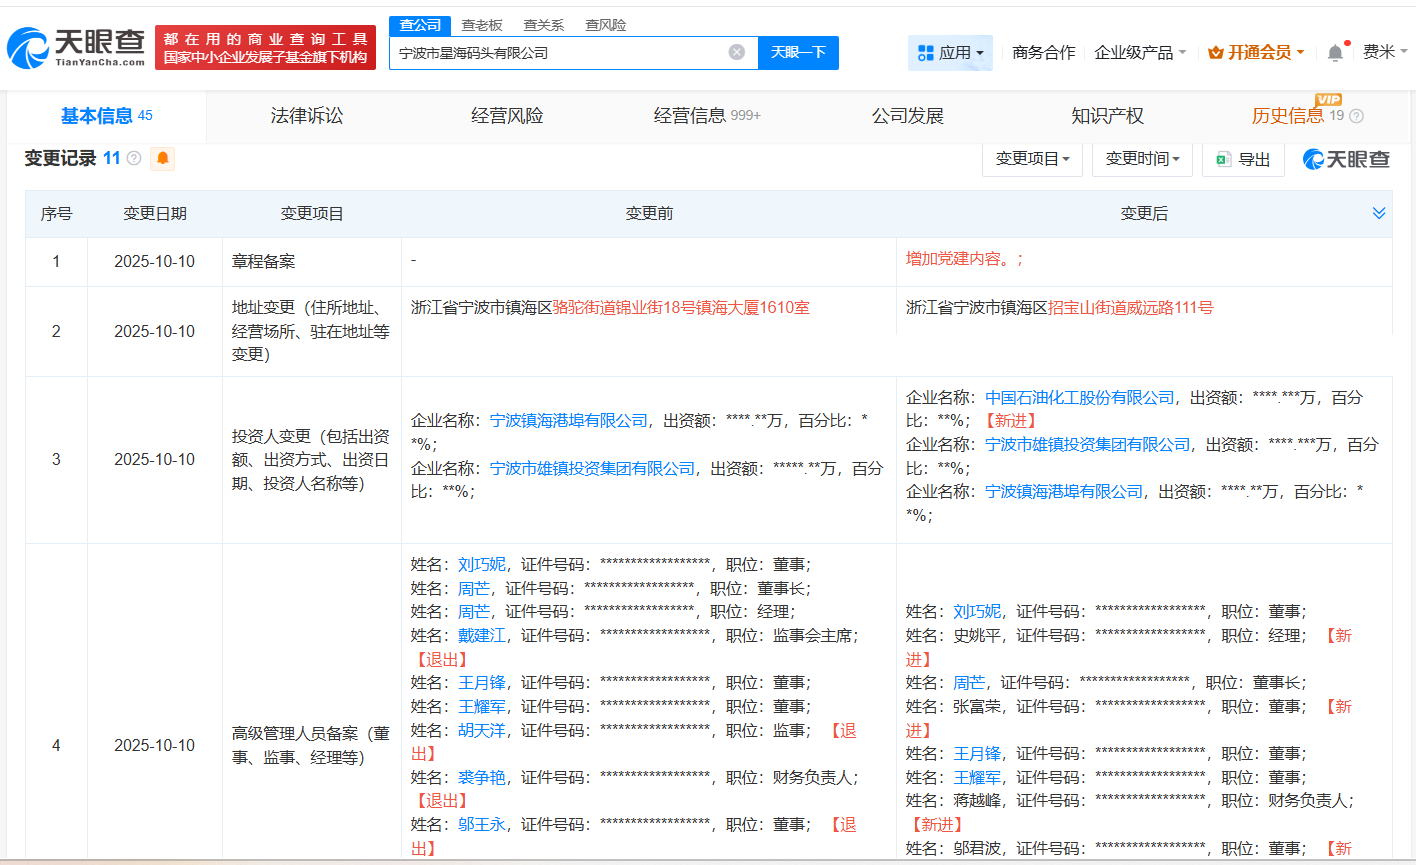Click the help question-mark icon after 变更记录 11
This screenshot has width=1416, height=865.
(x=133, y=159)
